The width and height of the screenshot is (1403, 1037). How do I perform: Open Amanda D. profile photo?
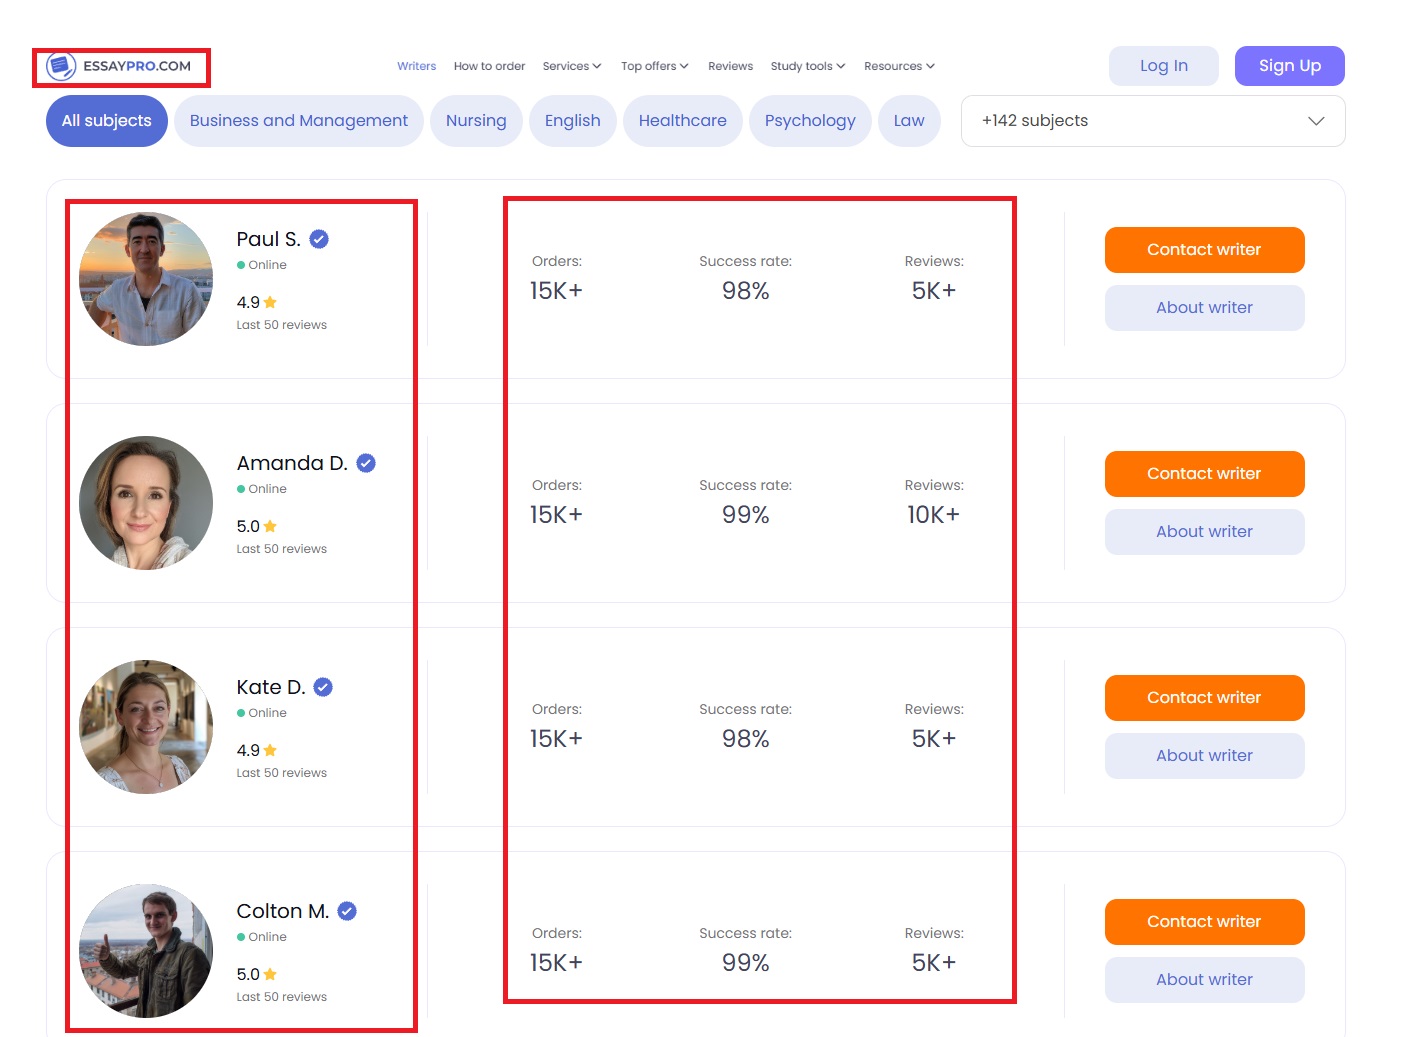146,503
